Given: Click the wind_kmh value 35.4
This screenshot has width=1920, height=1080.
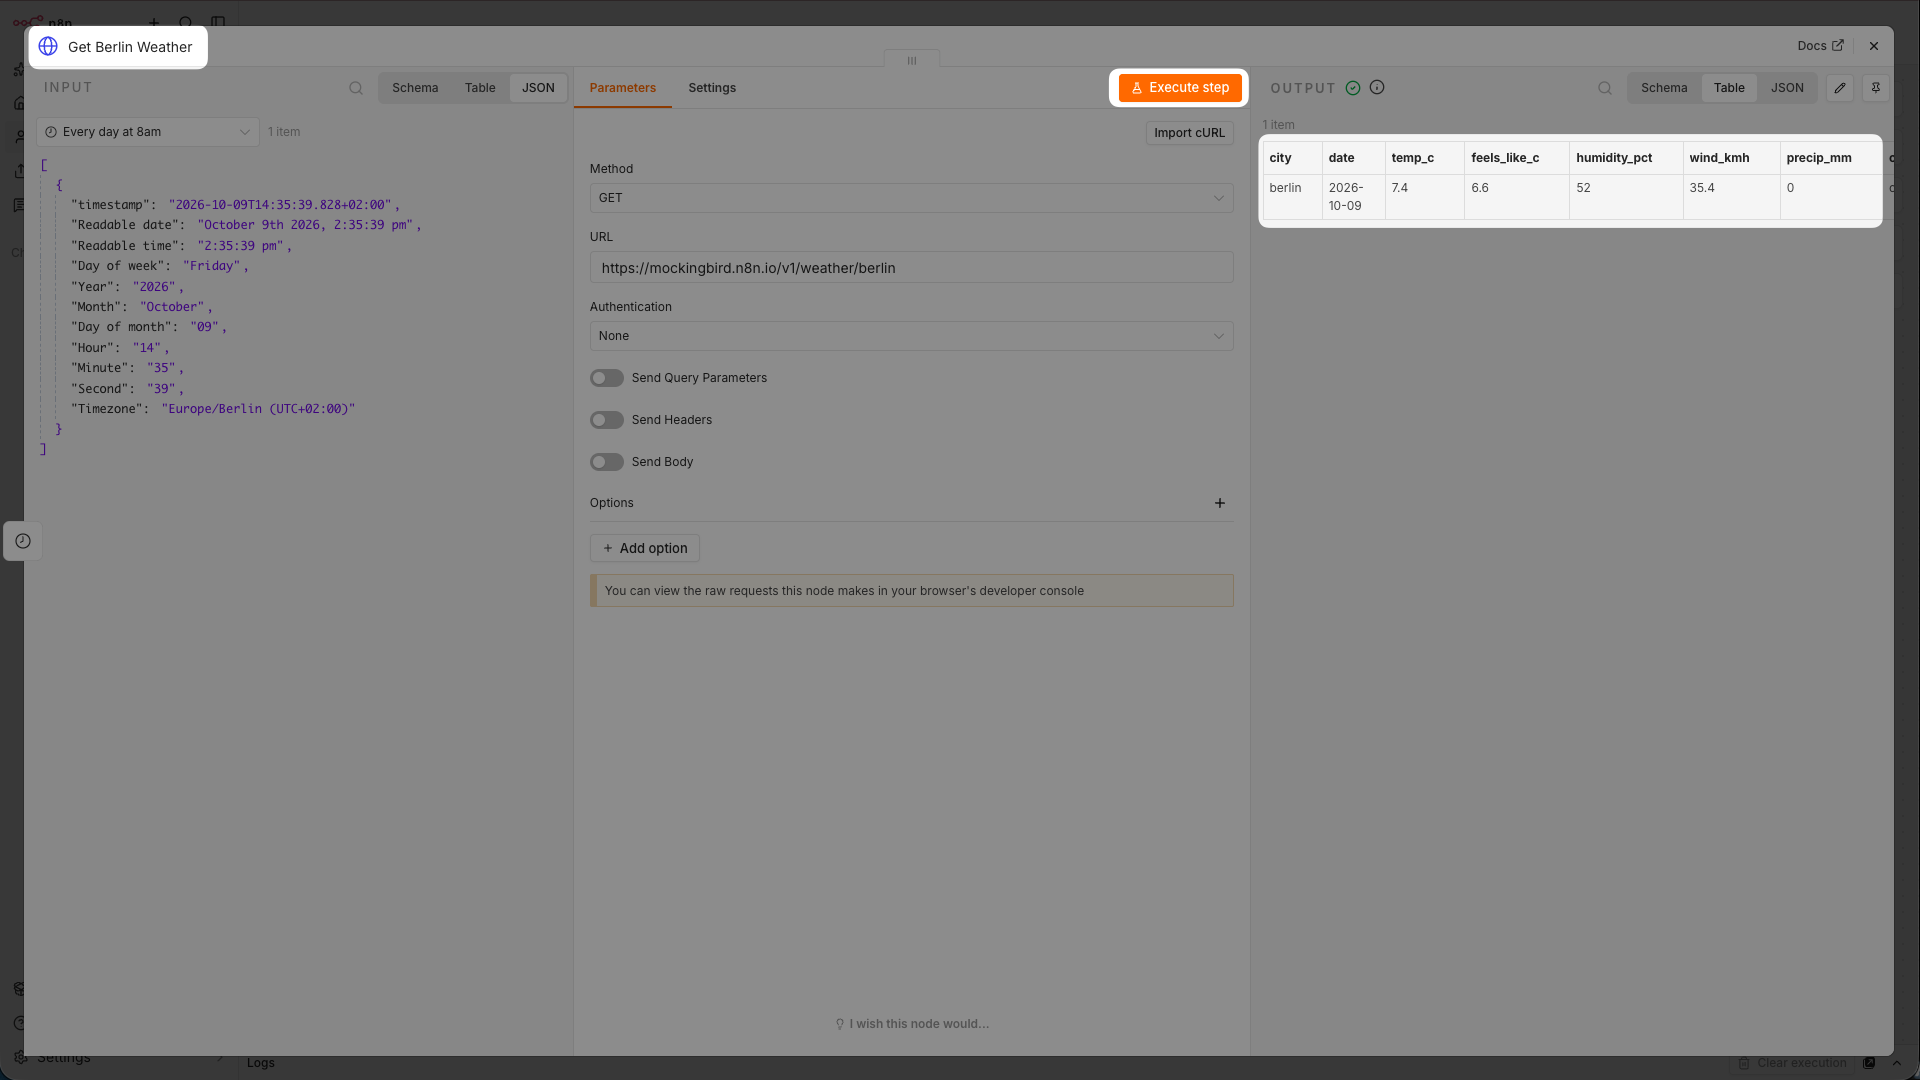Looking at the screenshot, I should [1702, 188].
